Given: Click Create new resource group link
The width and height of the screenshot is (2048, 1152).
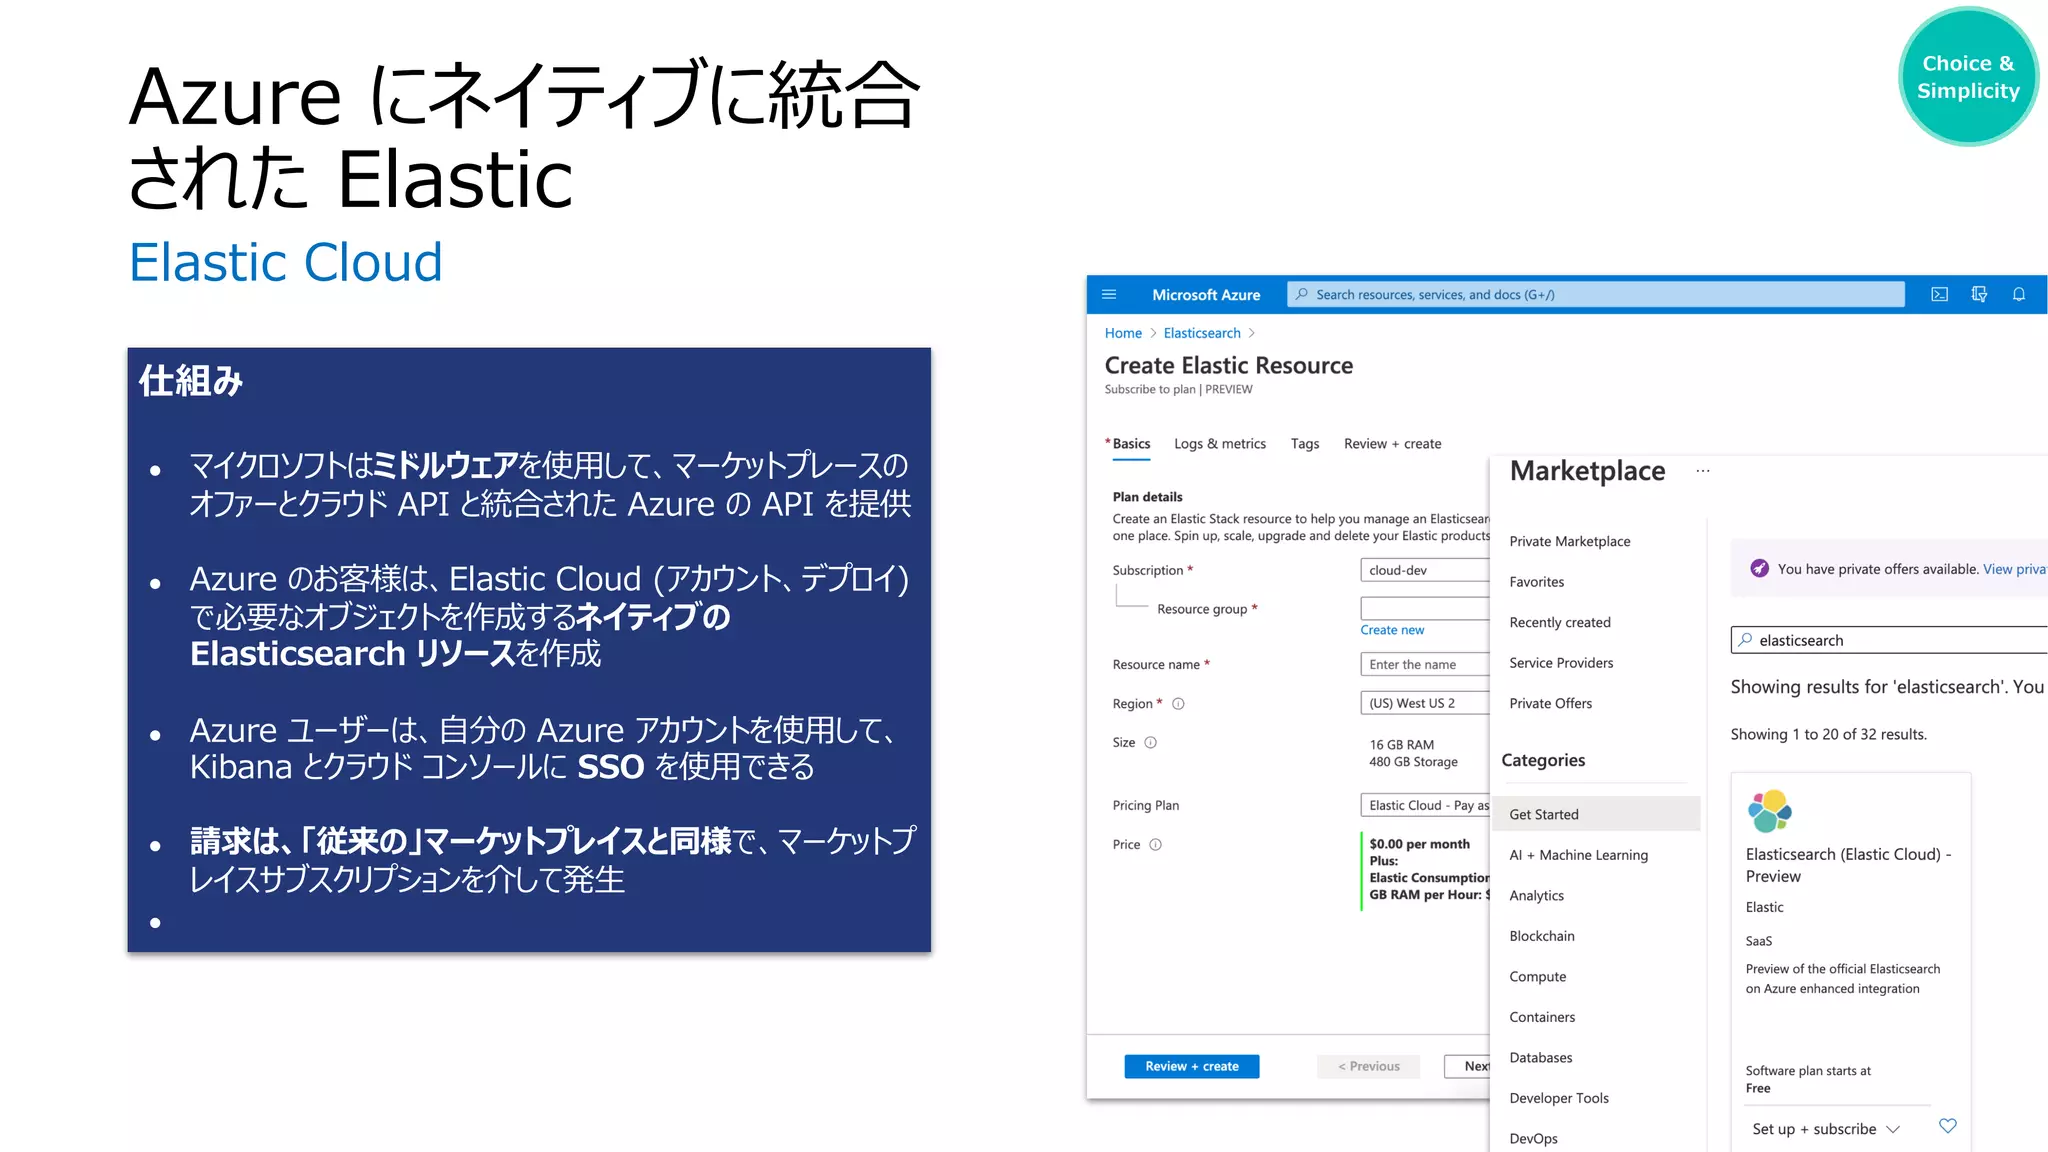Looking at the screenshot, I should coord(1392,630).
